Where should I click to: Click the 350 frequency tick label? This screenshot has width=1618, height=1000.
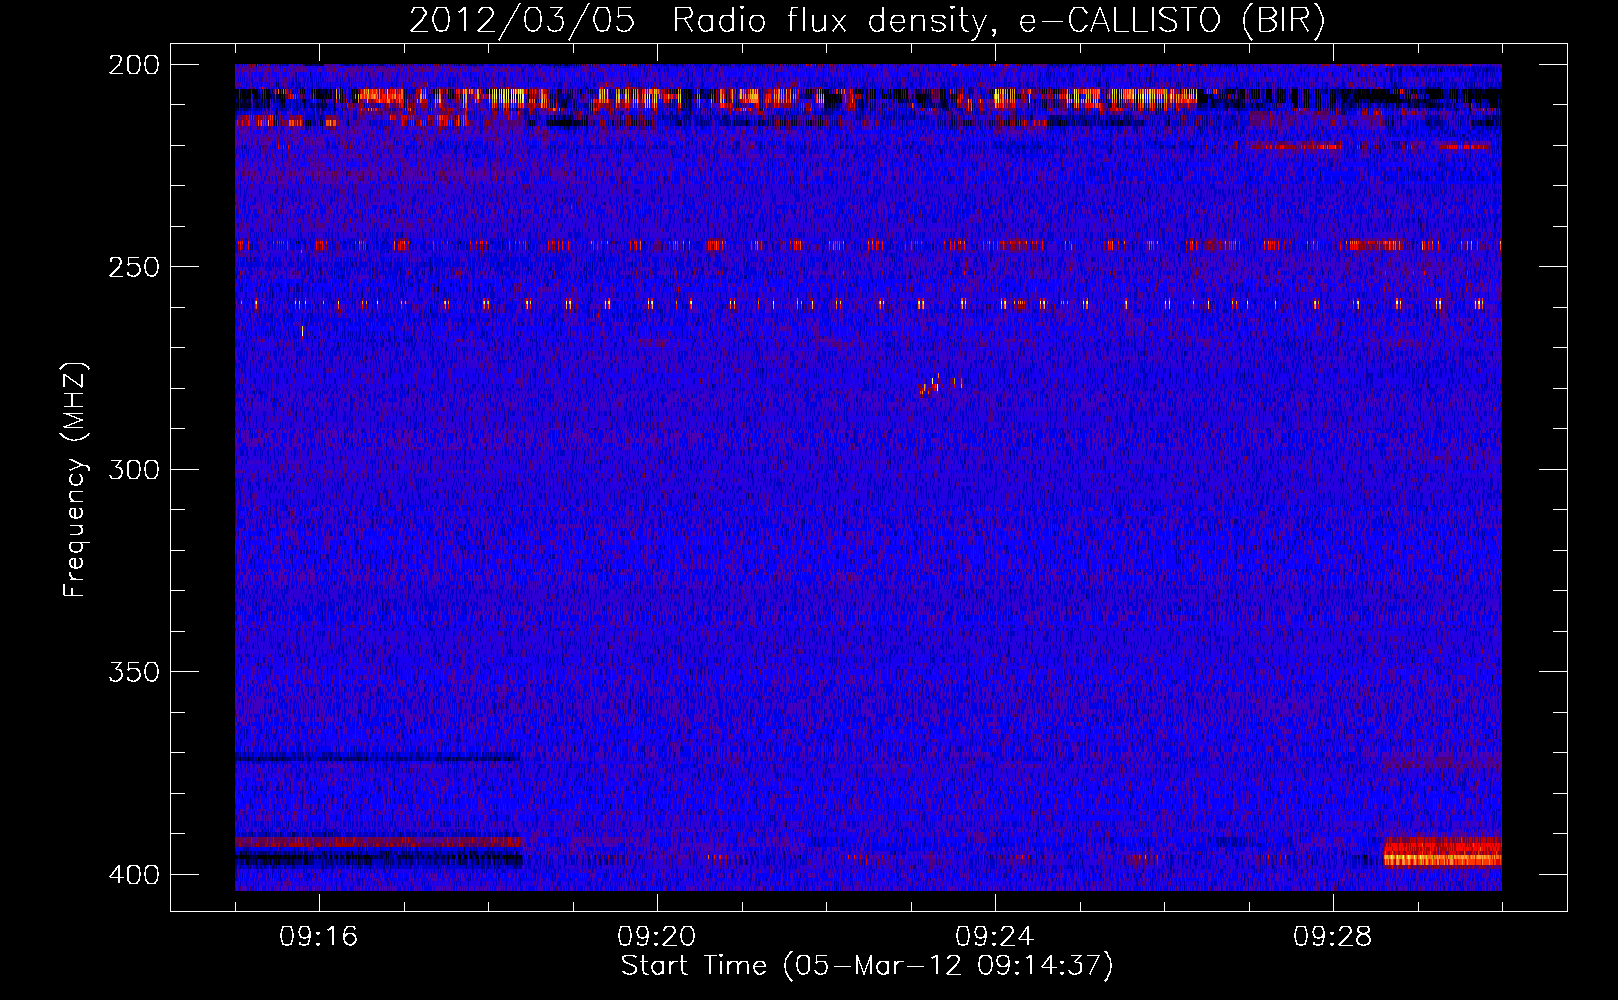(133, 671)
